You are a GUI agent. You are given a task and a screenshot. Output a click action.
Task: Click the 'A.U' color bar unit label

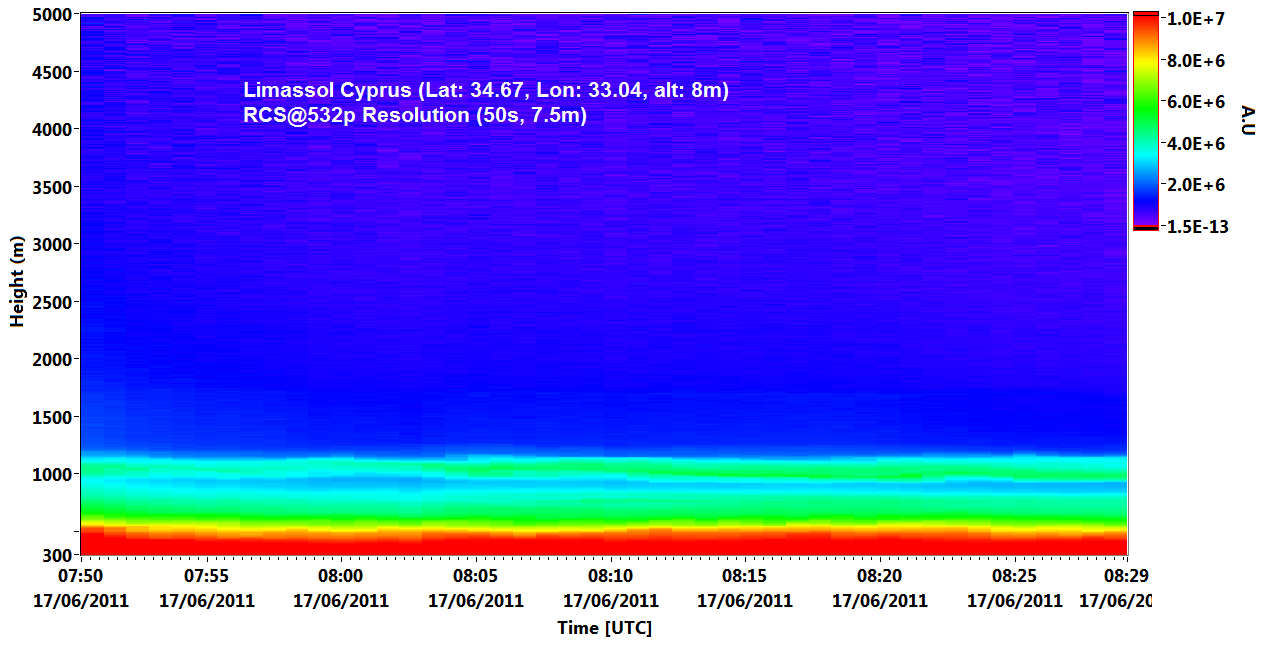(1247, 119)
